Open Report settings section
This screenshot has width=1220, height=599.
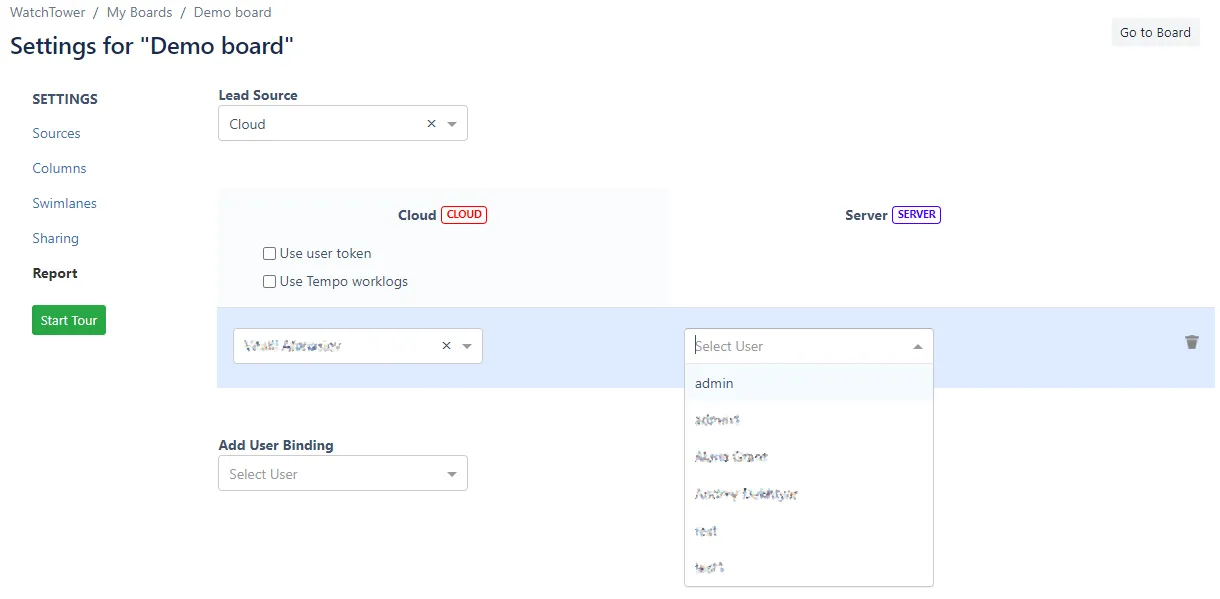[x=54, y=274]
